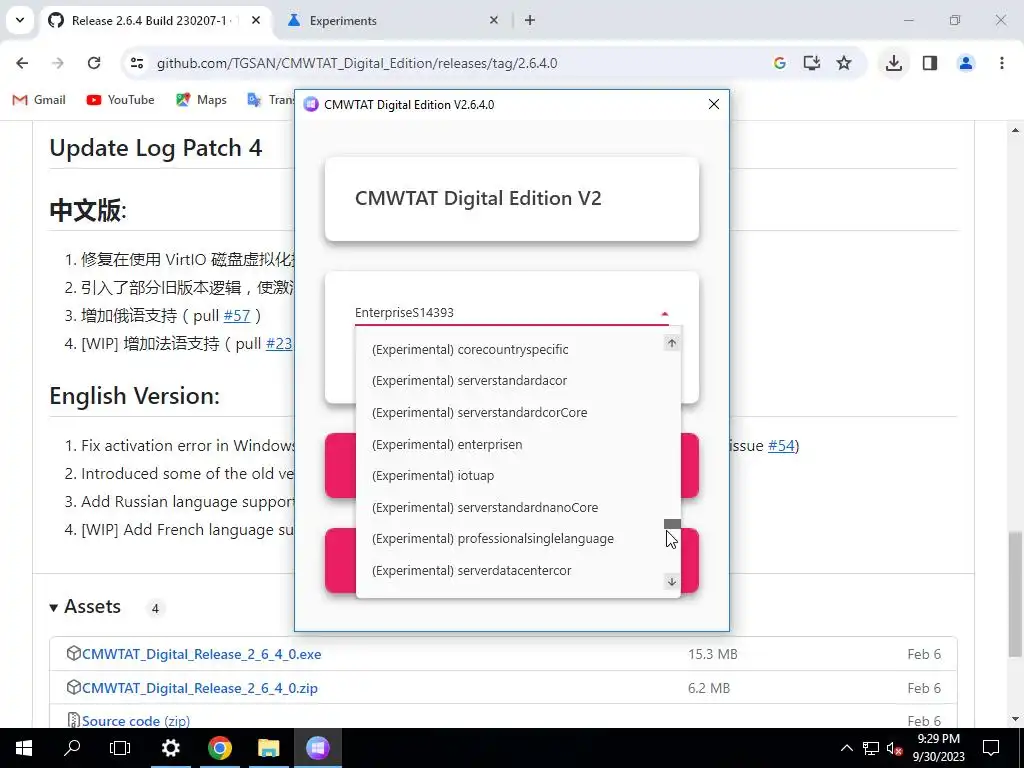Open Chrome profile avatar
Viewport: 1024px width, 768px height.
click(x=966, y=63)
